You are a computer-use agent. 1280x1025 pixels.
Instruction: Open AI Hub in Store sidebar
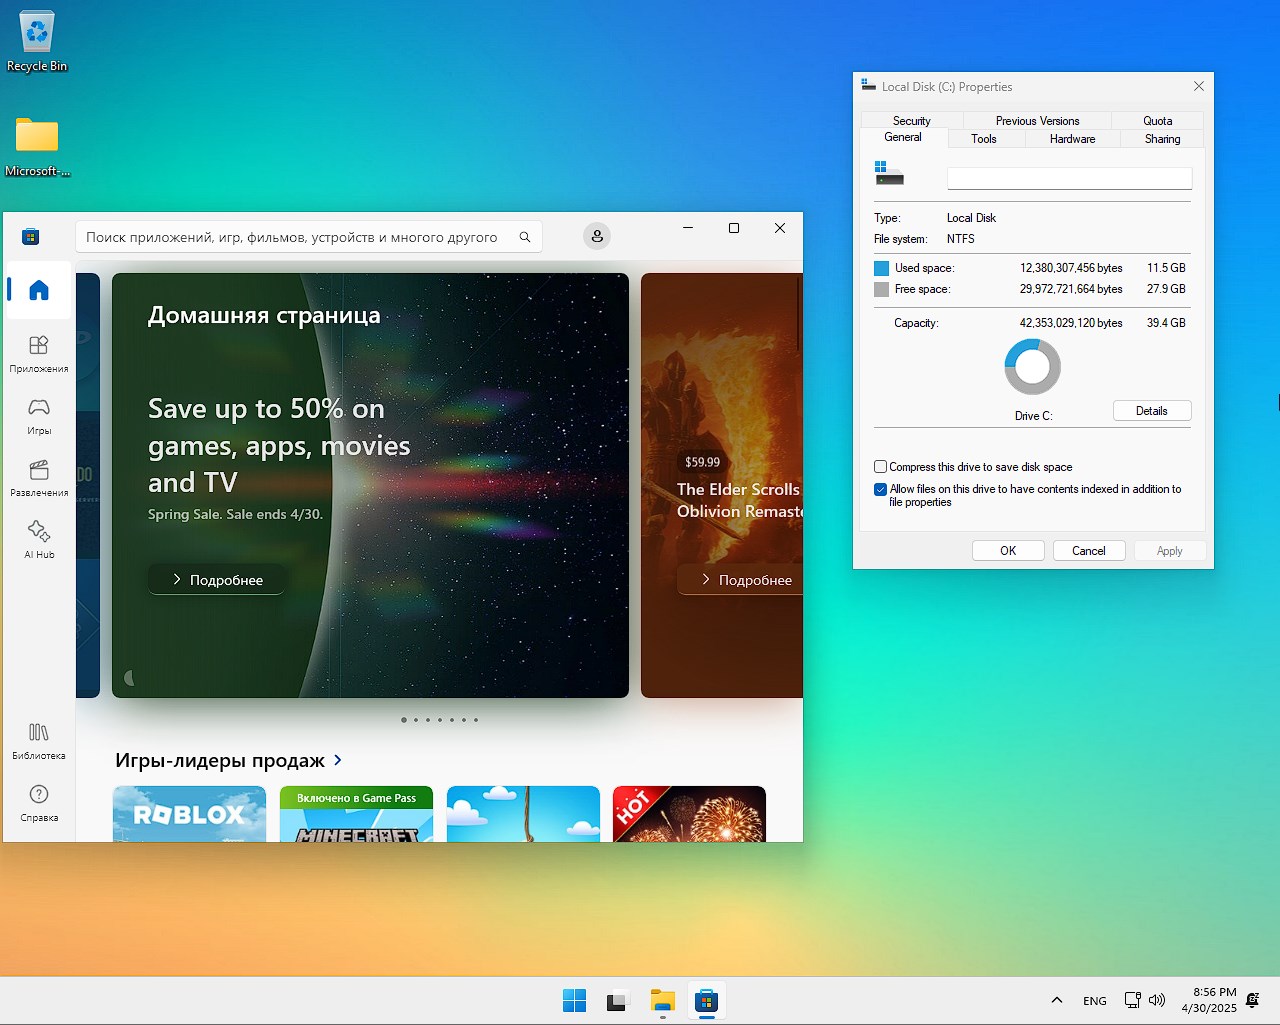click(39, 540)
